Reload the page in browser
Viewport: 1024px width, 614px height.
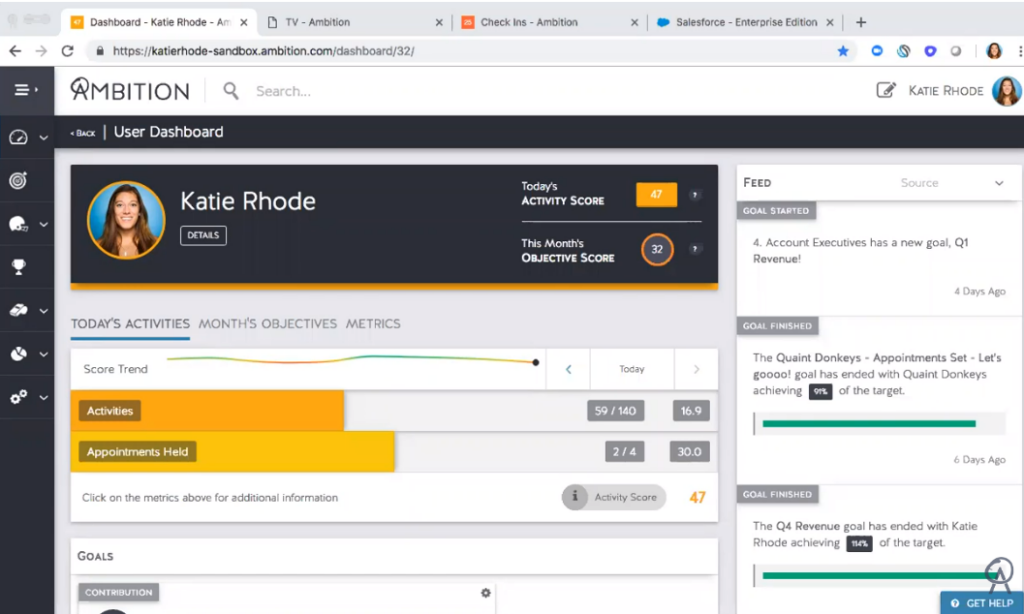pyautogui.click(x=67, y=51)
